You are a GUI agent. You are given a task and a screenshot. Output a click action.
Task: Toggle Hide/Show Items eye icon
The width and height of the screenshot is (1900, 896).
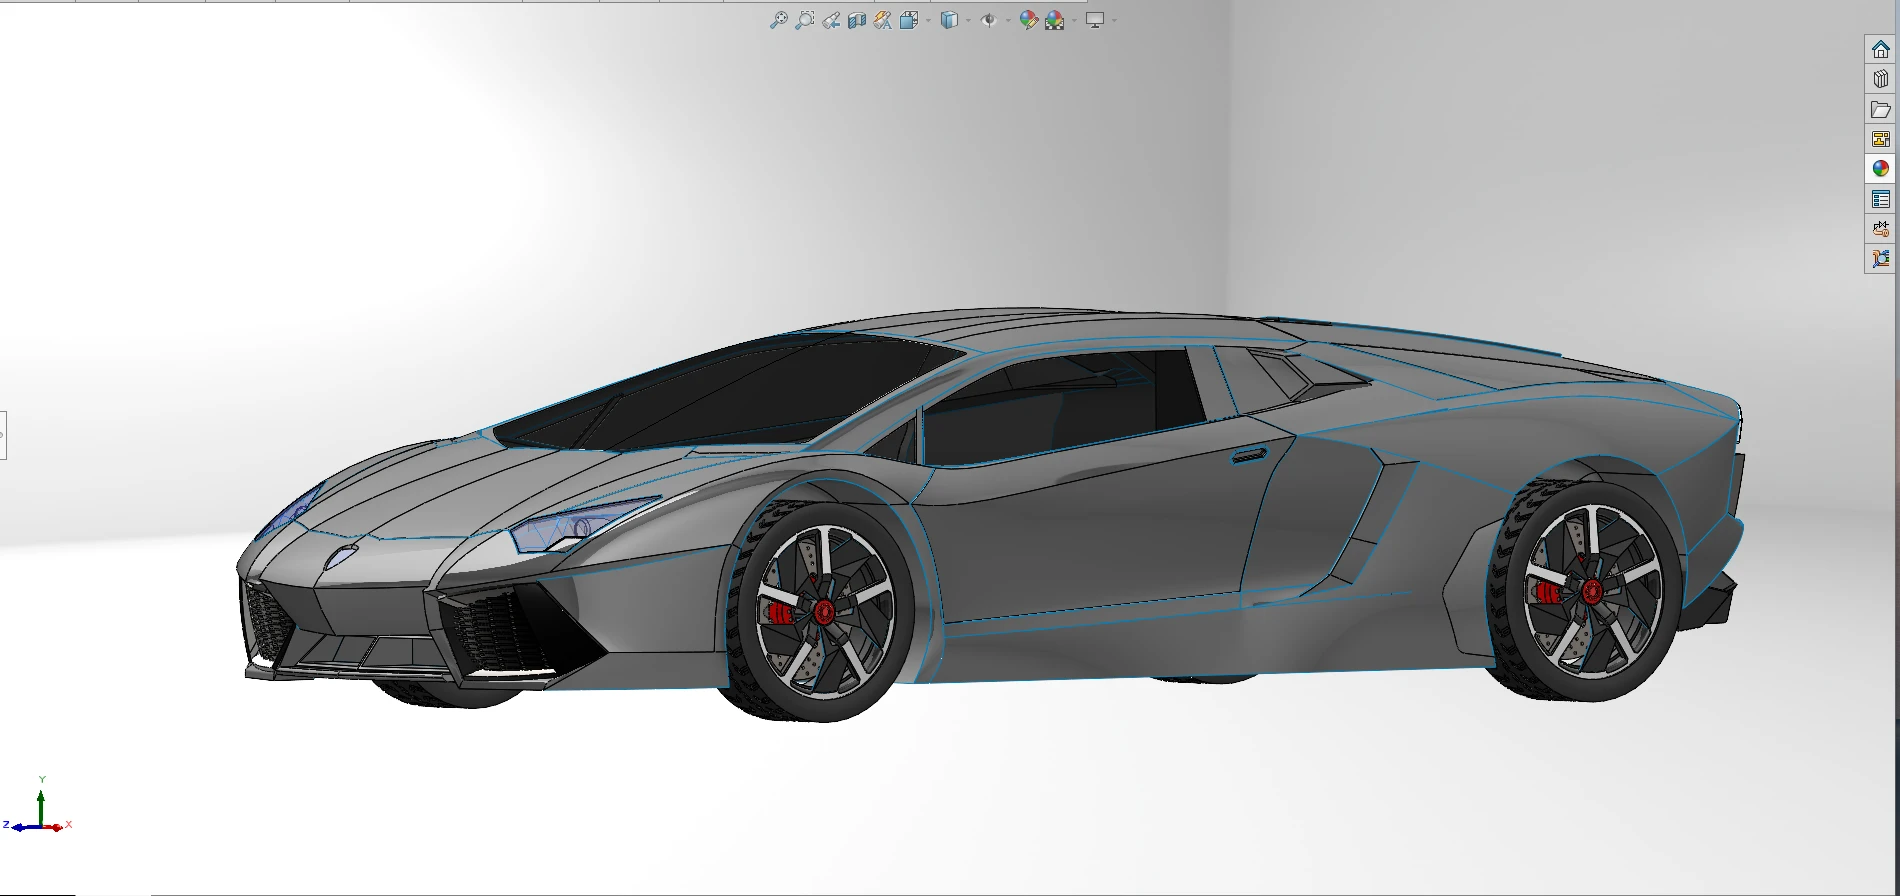989,20
